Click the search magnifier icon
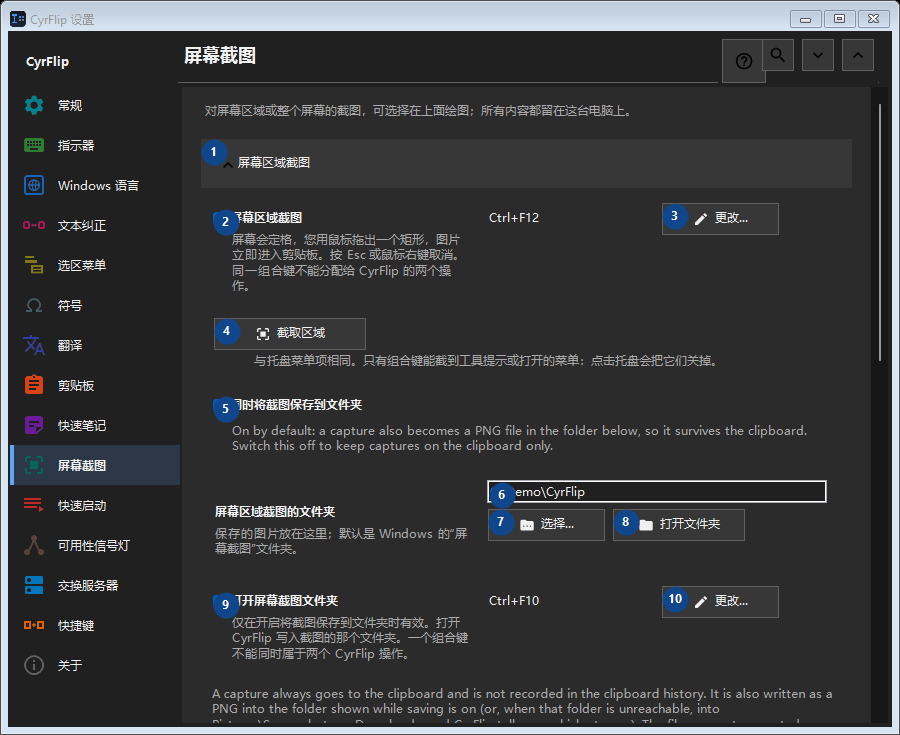Image resolution: width=900 pixels, height=735 pixels. pos(778,55)
